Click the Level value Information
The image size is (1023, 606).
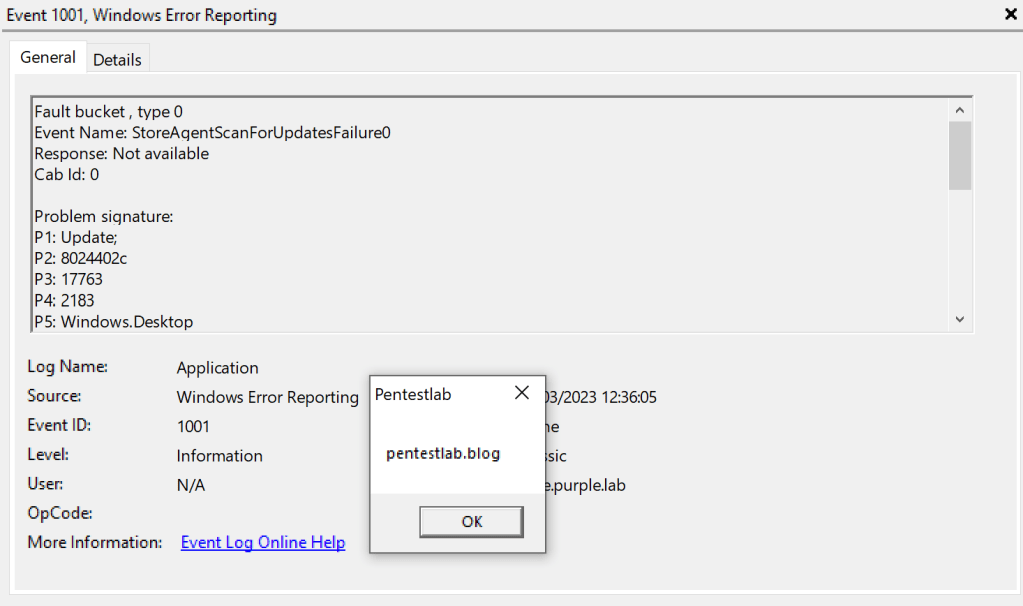219,455
